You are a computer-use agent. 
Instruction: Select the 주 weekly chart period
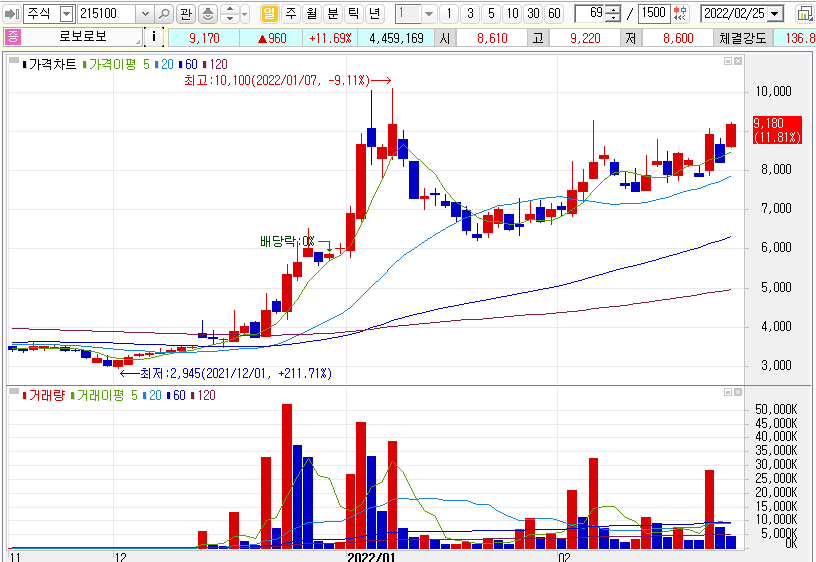290,14
